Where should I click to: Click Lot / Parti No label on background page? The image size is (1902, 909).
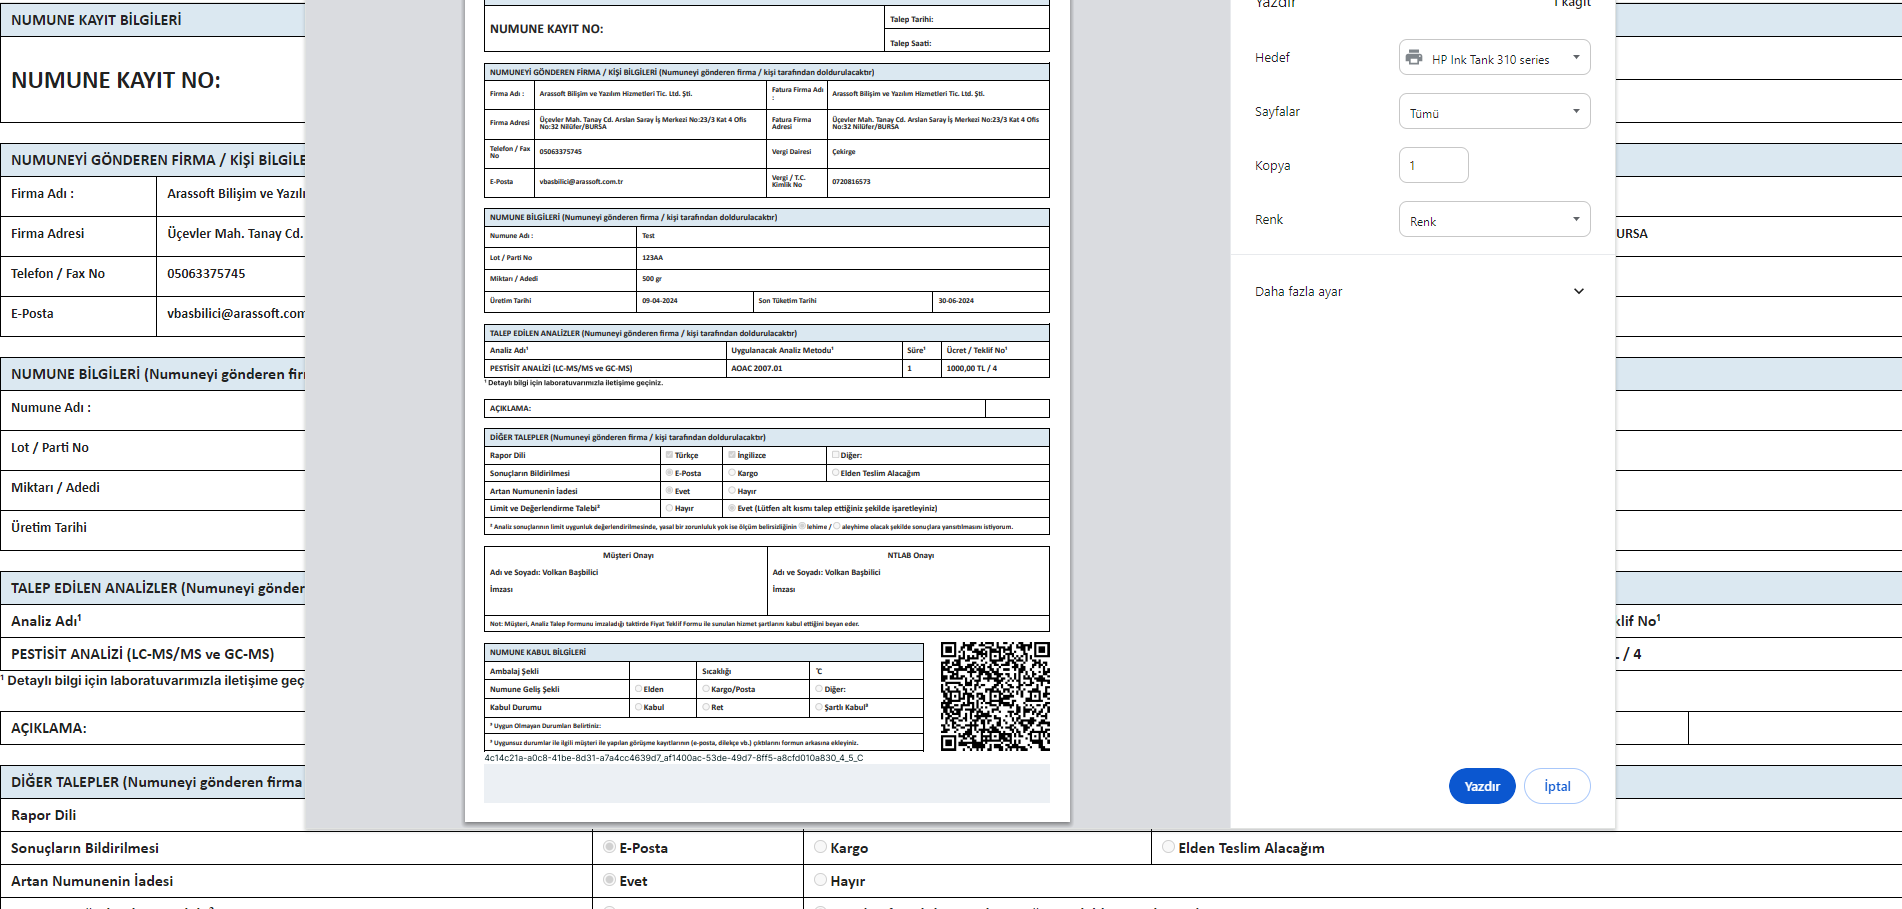[x=50, y=448]
